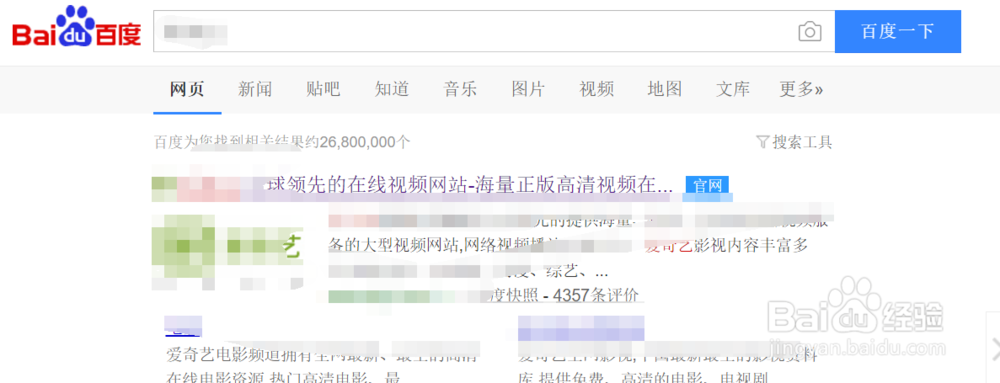Viewport: 1000px width, 383px height.
Task: Go to the 文库 tab
Action: pos(733,89)
